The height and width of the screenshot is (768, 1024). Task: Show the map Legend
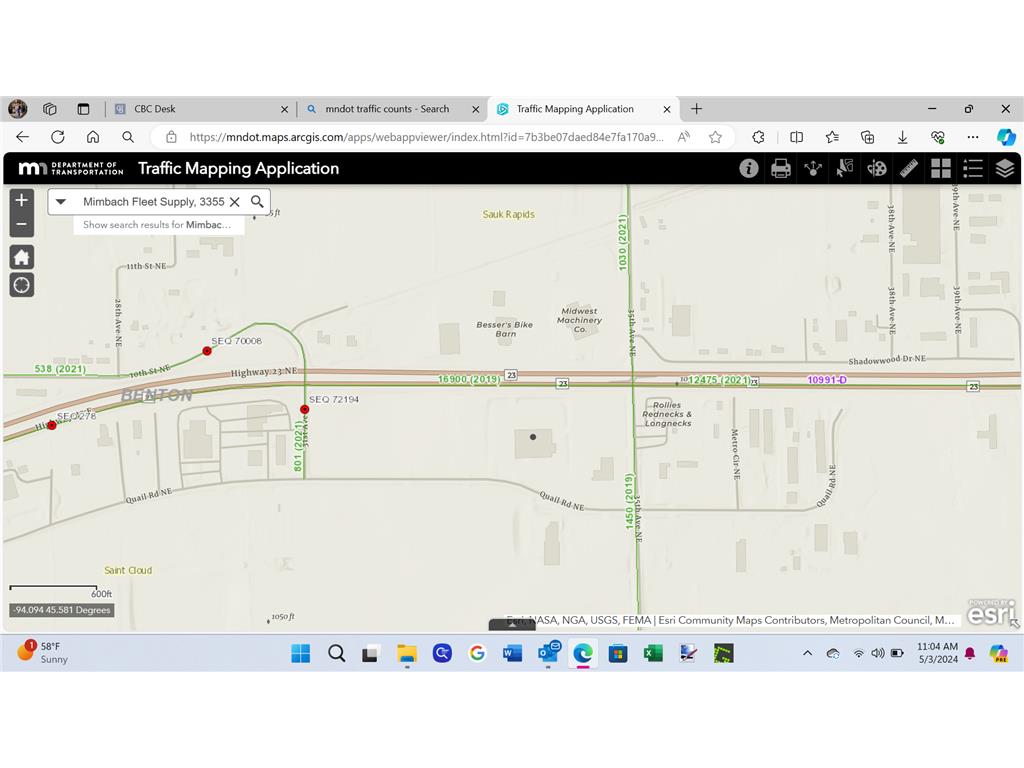click(x=973, y=168)
